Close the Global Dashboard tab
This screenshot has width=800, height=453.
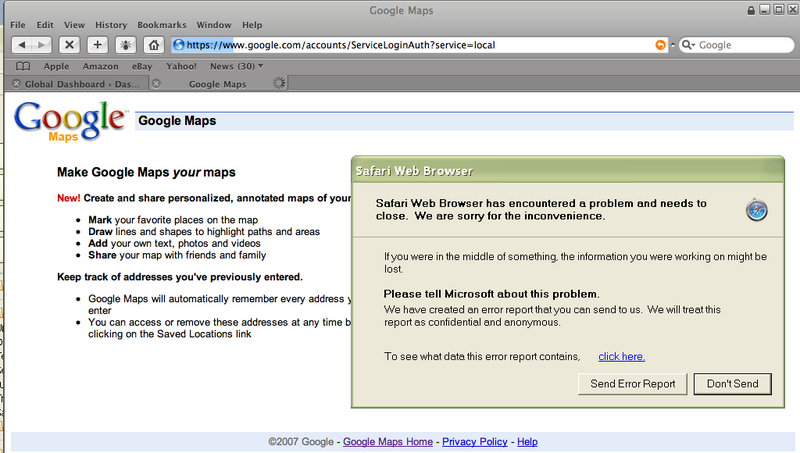[x=16, y=84]
